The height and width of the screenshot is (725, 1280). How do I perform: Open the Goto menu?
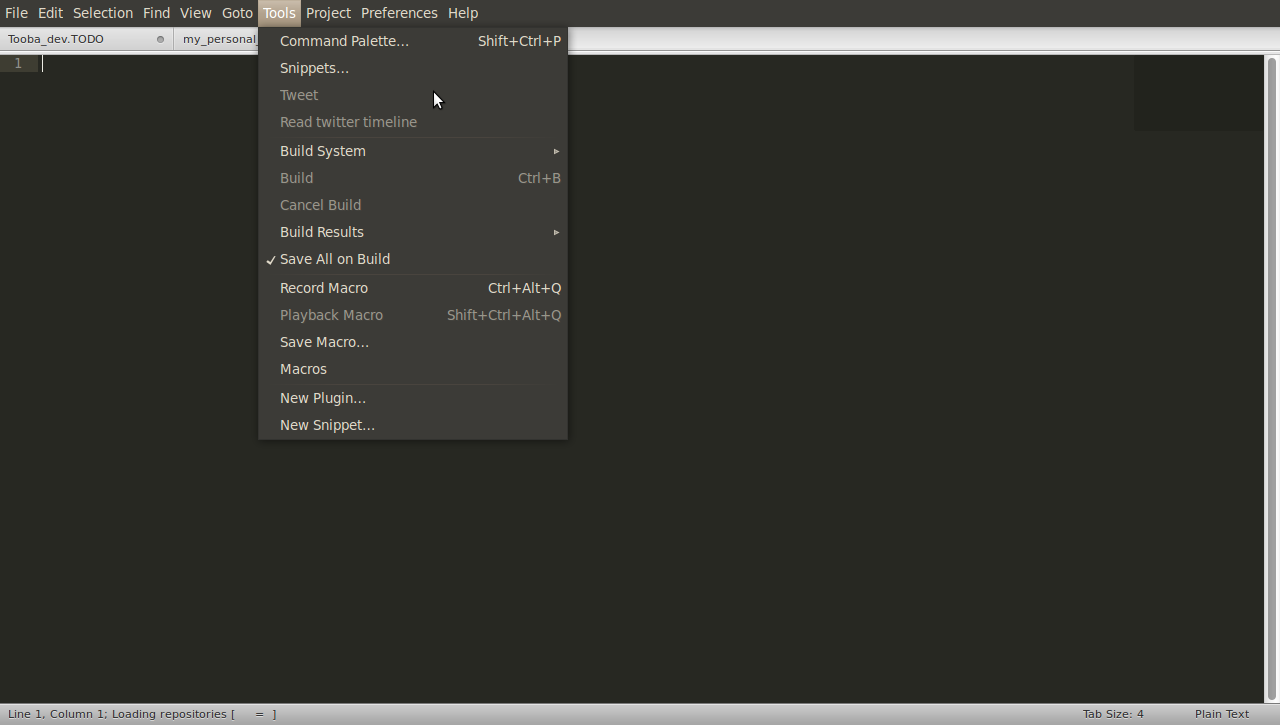point(237,13)
